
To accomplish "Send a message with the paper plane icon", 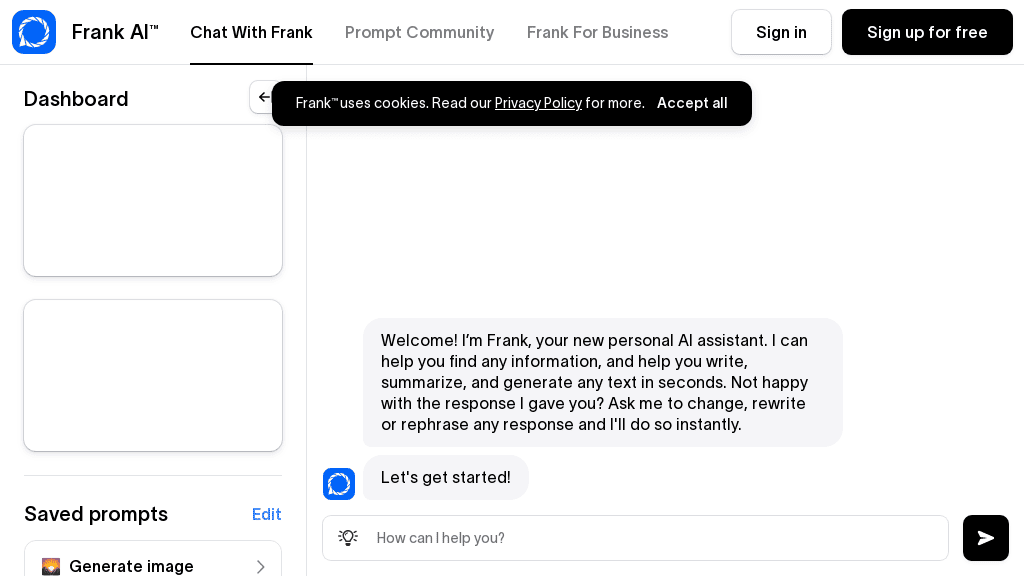I will 986,538.
